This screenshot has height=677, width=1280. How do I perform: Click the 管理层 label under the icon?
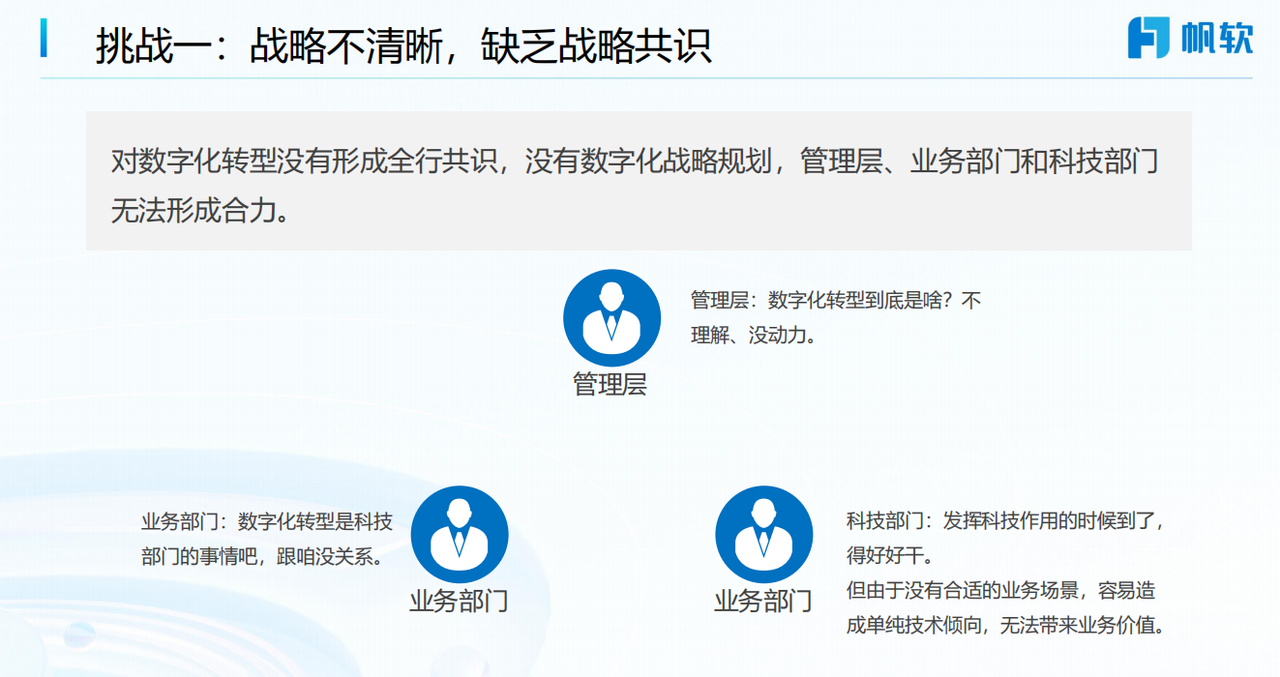(610, 385)
